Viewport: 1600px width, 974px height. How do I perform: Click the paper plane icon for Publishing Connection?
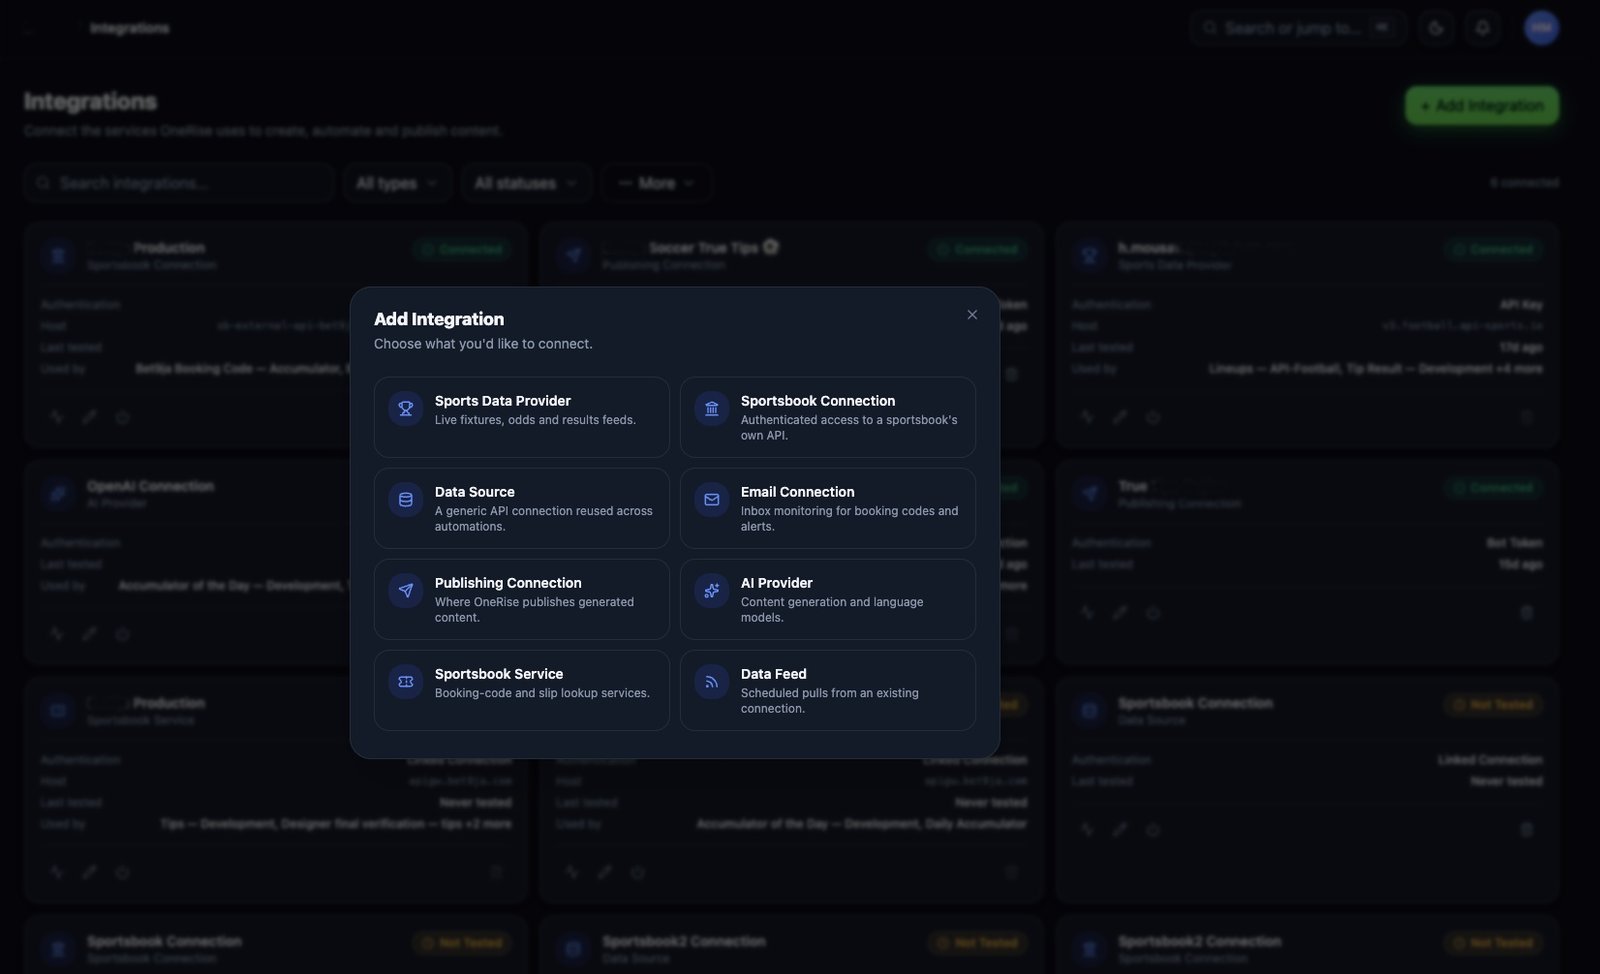(x=406, y=590)
